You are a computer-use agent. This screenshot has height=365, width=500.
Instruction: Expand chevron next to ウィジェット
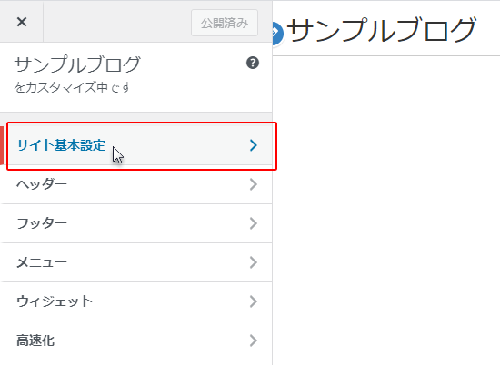253,301
